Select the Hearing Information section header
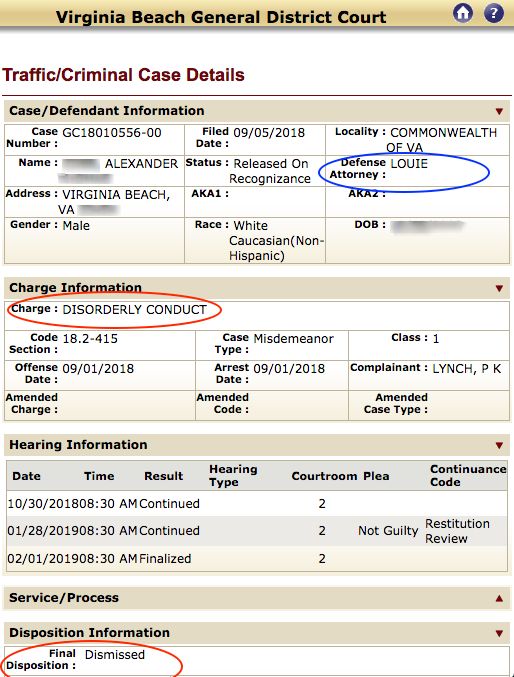 pos(257,445)
